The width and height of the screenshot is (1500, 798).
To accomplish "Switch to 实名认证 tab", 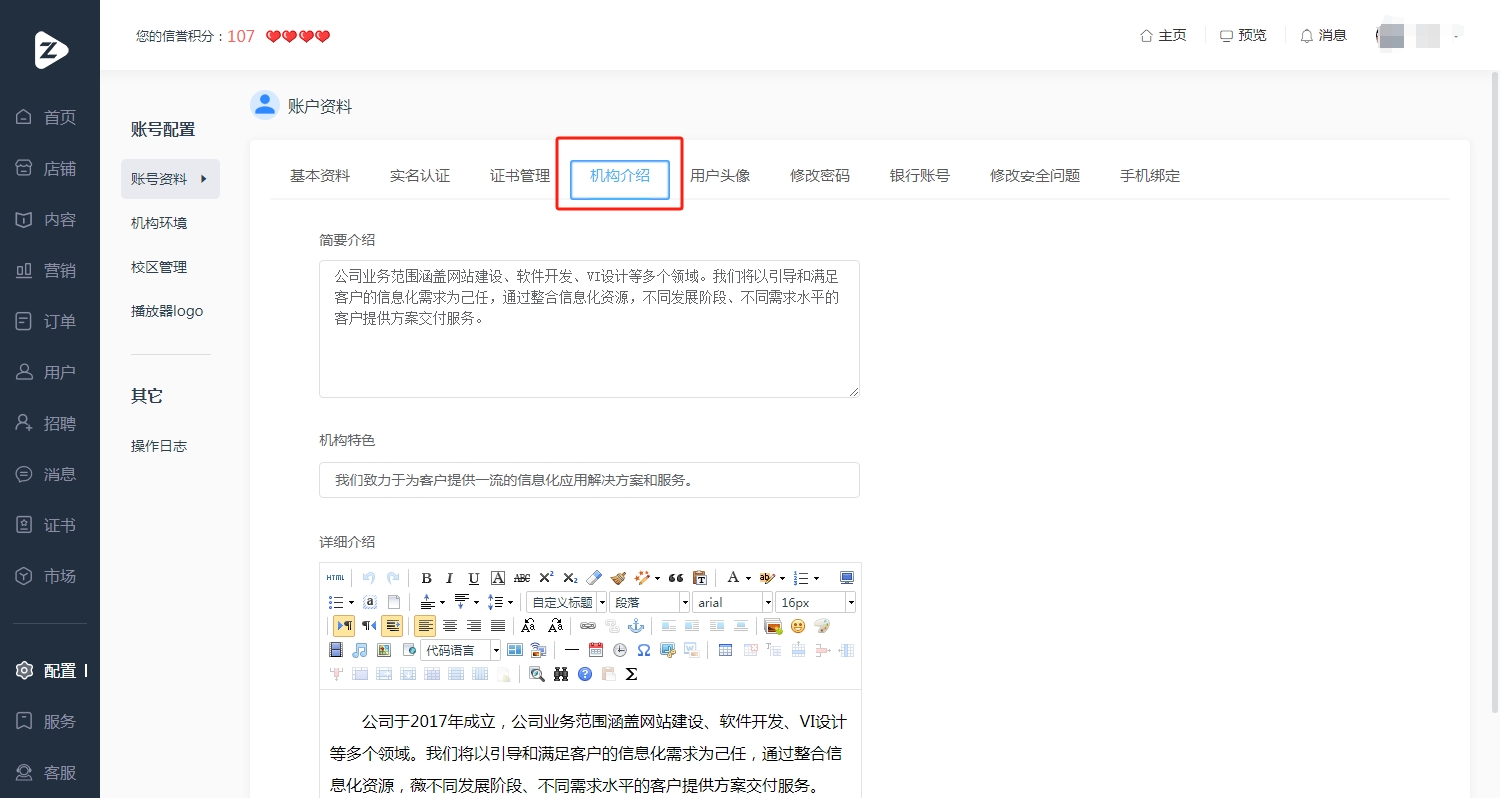I will tap(420, 176).
